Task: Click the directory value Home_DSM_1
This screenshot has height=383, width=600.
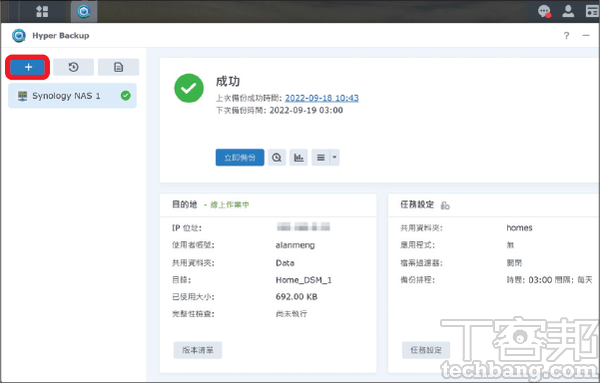Action: click(303, 280)
